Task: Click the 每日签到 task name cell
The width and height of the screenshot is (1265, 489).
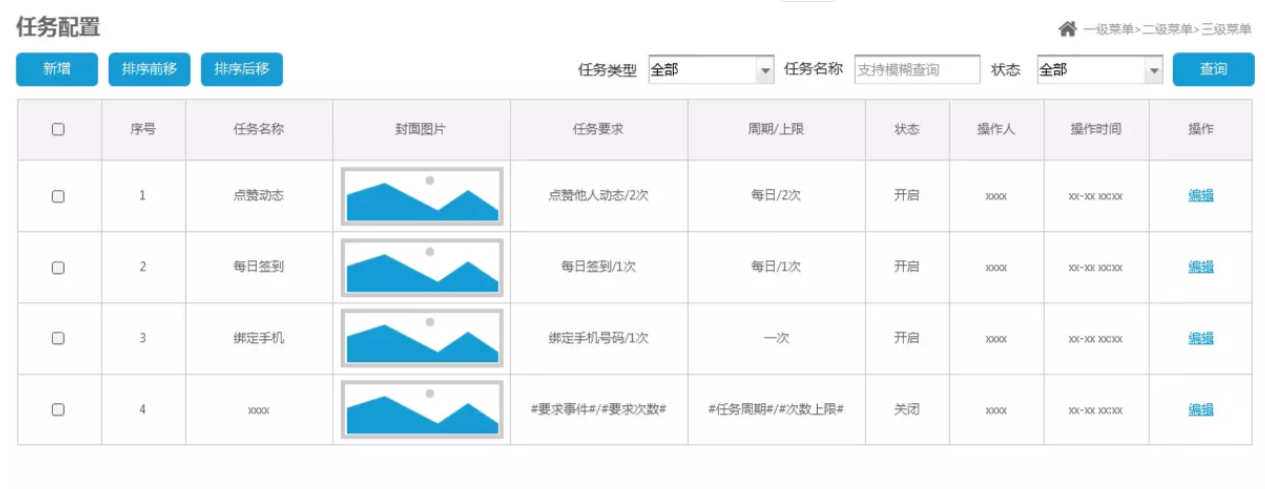Action: (259, 267)
